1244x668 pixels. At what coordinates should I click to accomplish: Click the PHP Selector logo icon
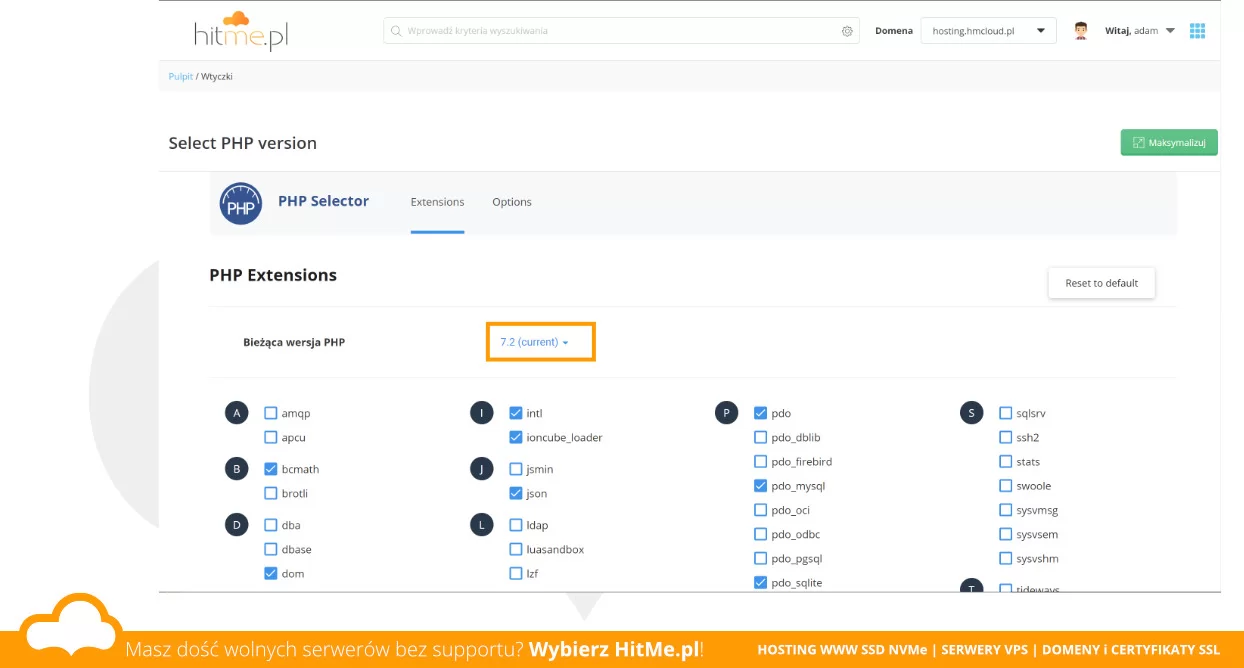coord(240,203)
